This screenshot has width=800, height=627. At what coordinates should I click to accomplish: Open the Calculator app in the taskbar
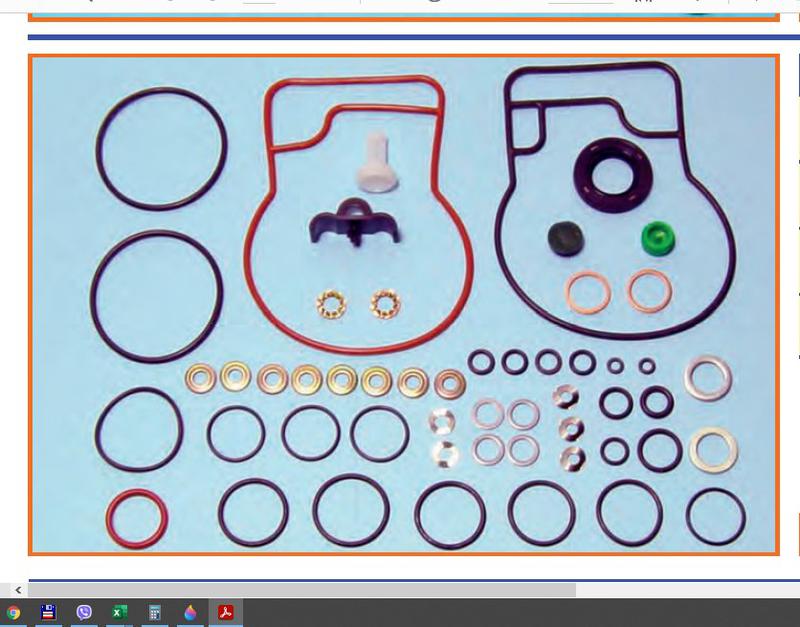pyautogui.click(x=155, y=612)
